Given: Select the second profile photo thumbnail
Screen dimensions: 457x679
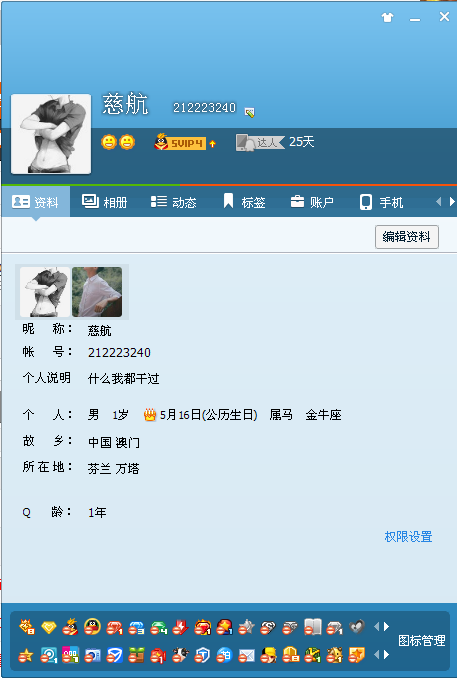Looking at the screenshot, I should [97, 292].
